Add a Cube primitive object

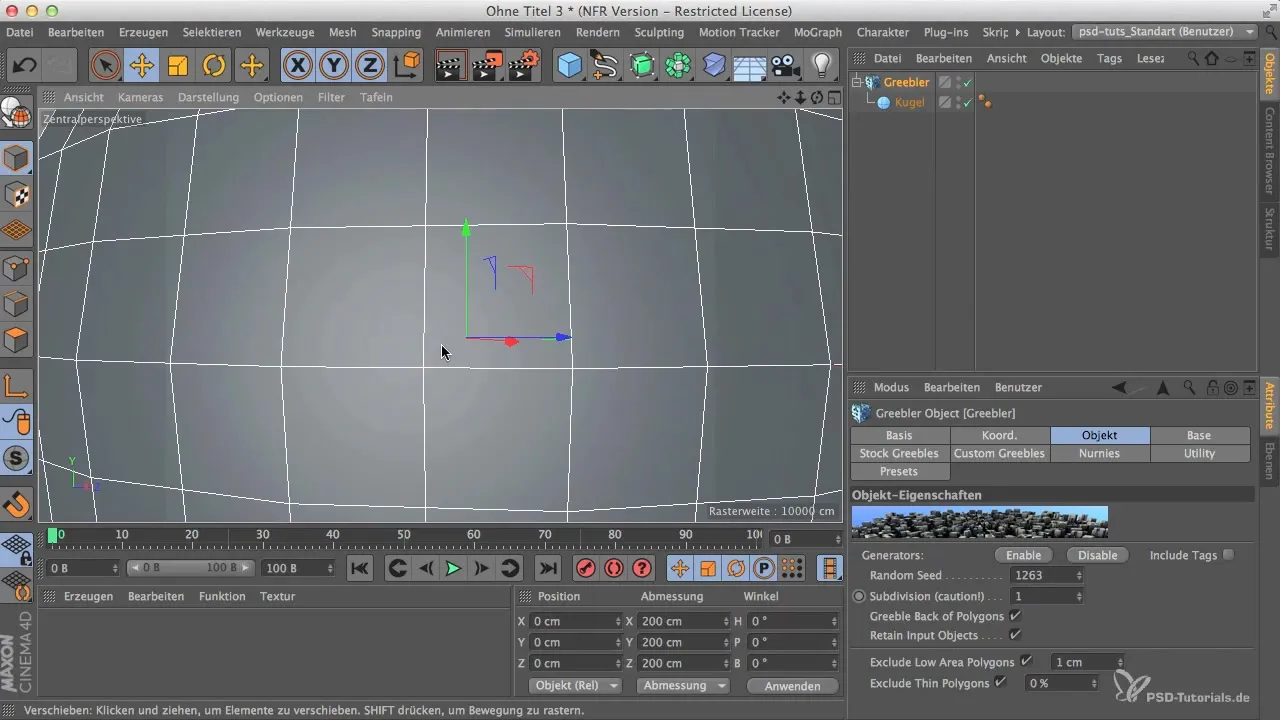569,66
